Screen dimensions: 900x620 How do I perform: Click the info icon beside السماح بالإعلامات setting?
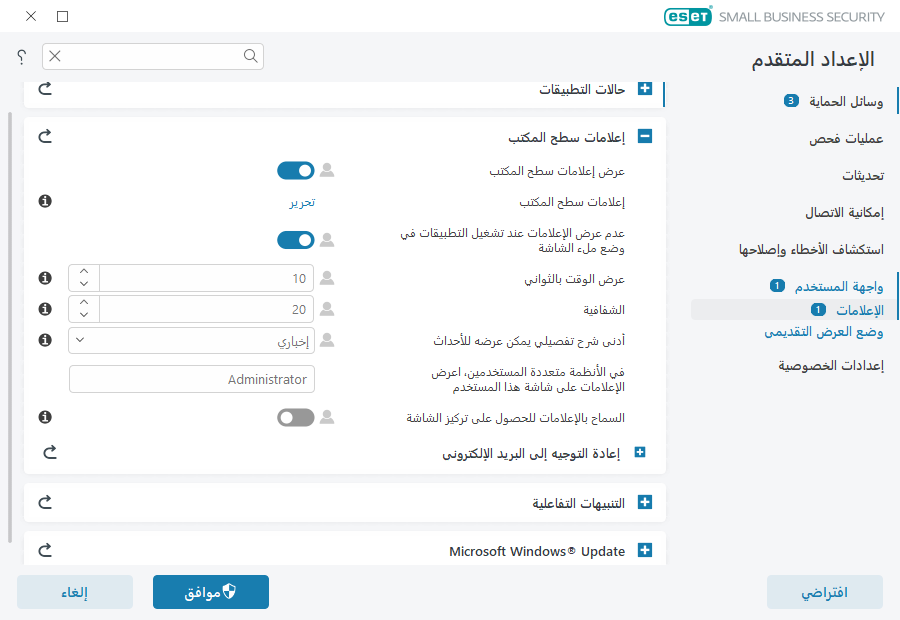point(44,418)
